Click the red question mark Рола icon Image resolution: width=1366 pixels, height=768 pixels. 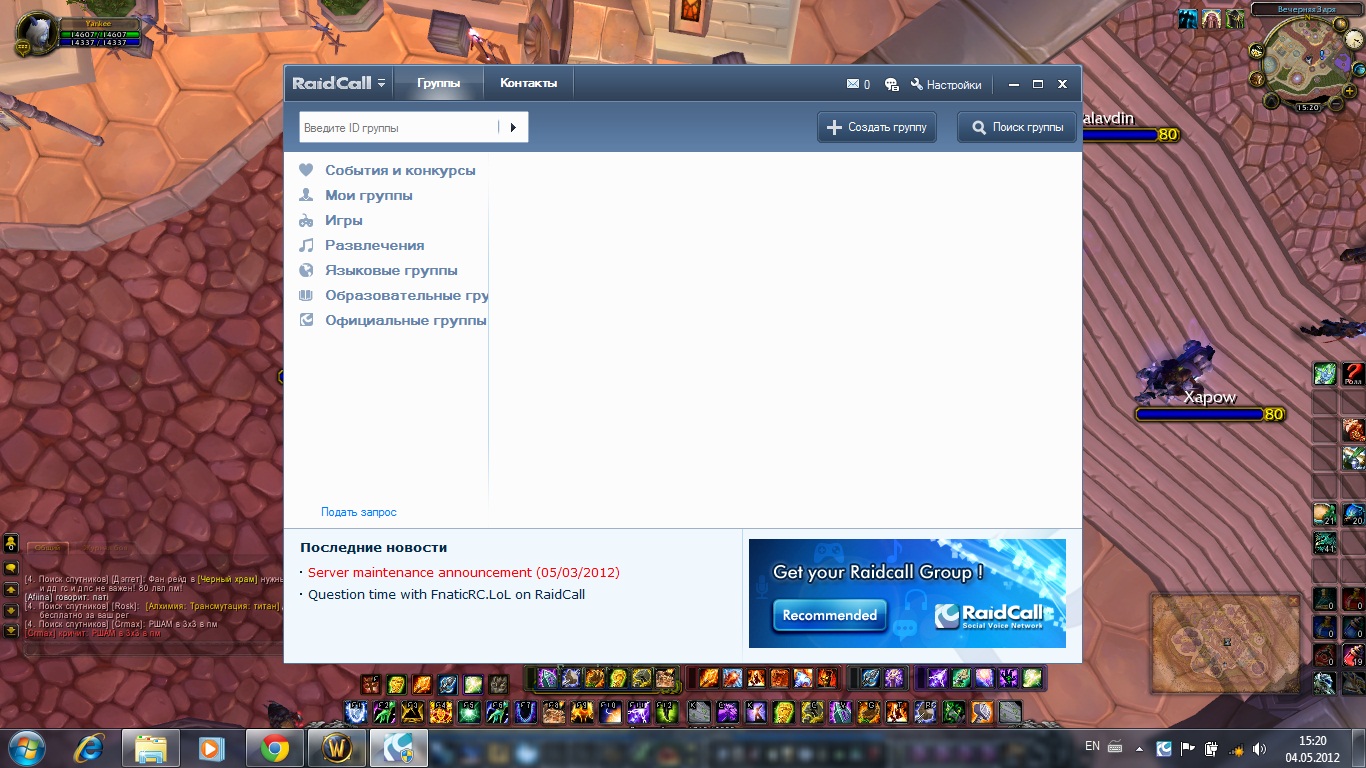click(x=1353, y=374)
